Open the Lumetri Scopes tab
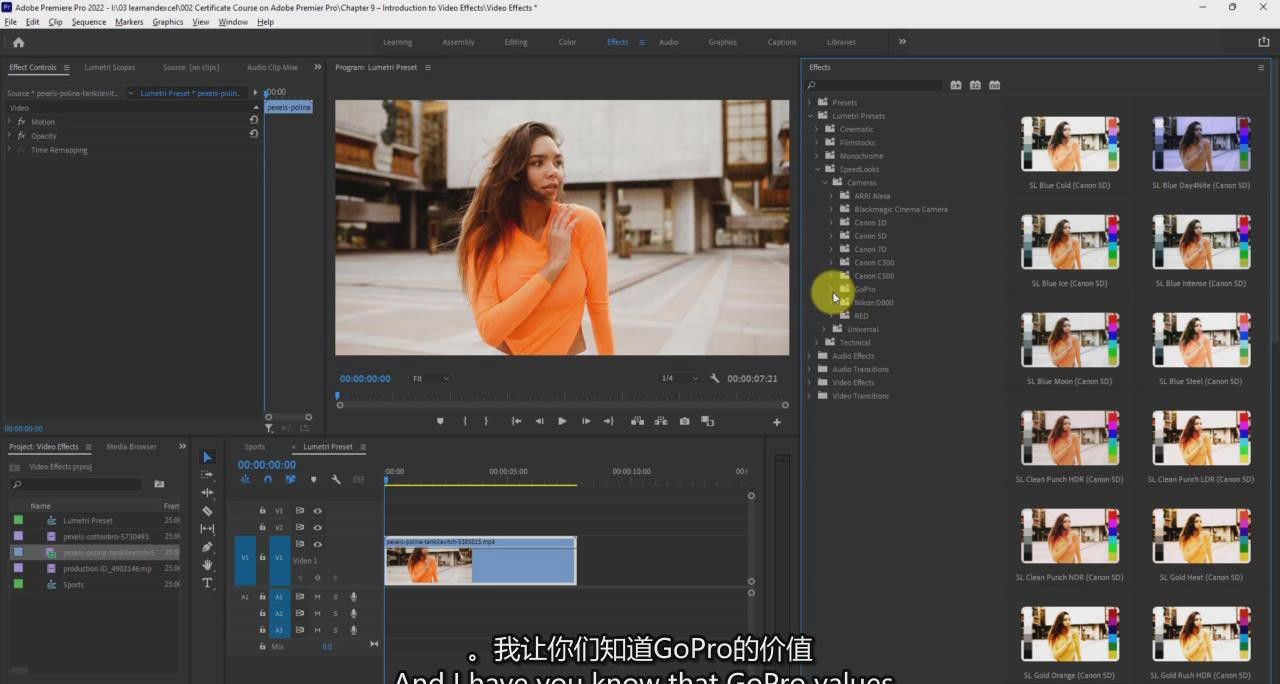The width and height of the screenshot is (1280, 684). coord(110,68)
